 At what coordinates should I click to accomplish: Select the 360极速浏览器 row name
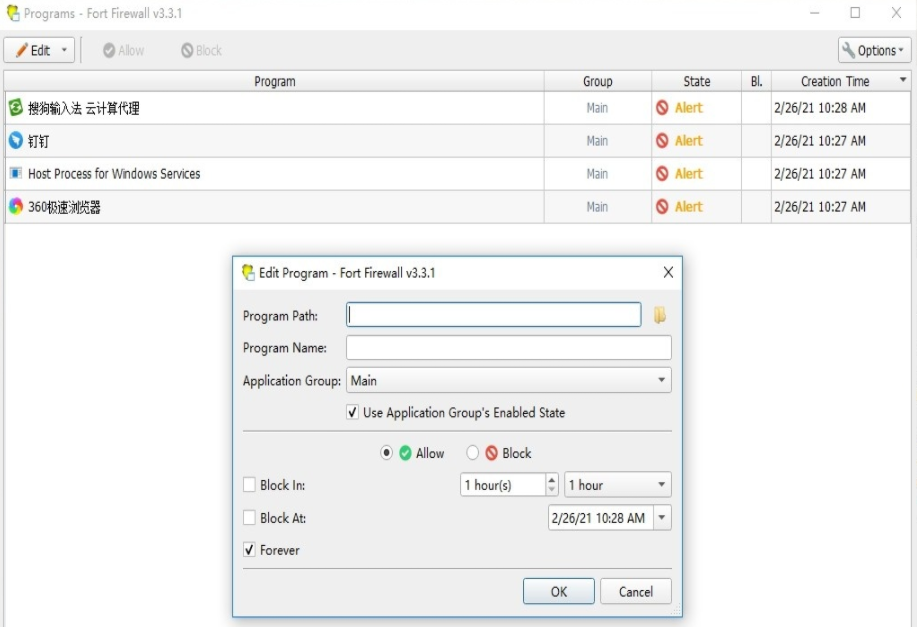click(x=64, y=207)
